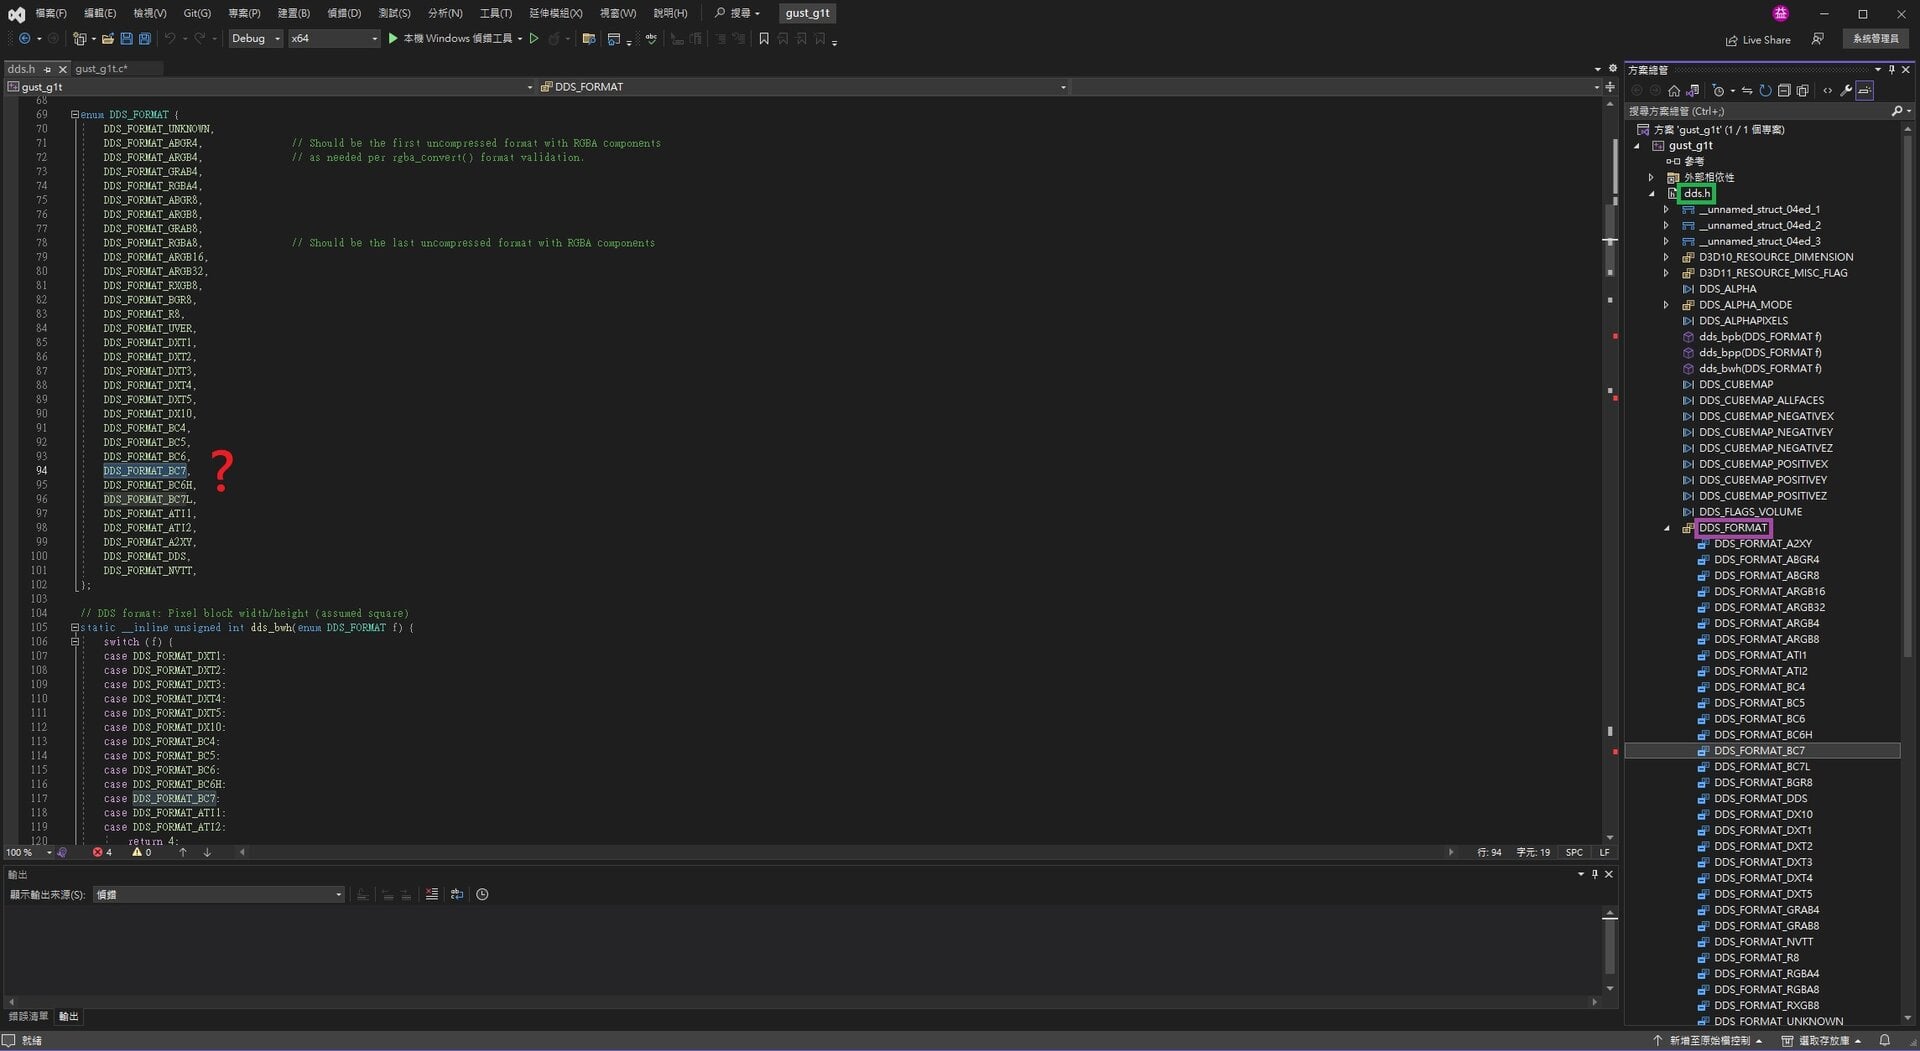Image resolution: width=1920 pixels, height=1051 pixels.
Task: Toggle bookmark using the bookmark toolbar icon
Action: click(x=764, y=38)
